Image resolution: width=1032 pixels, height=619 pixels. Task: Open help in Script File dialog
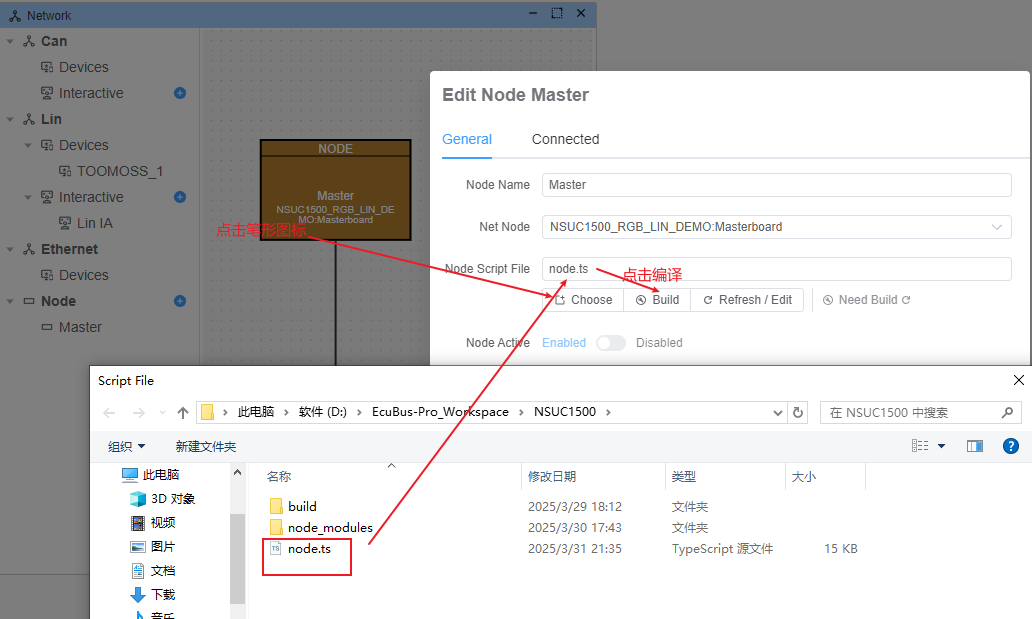click(1010, 446)
